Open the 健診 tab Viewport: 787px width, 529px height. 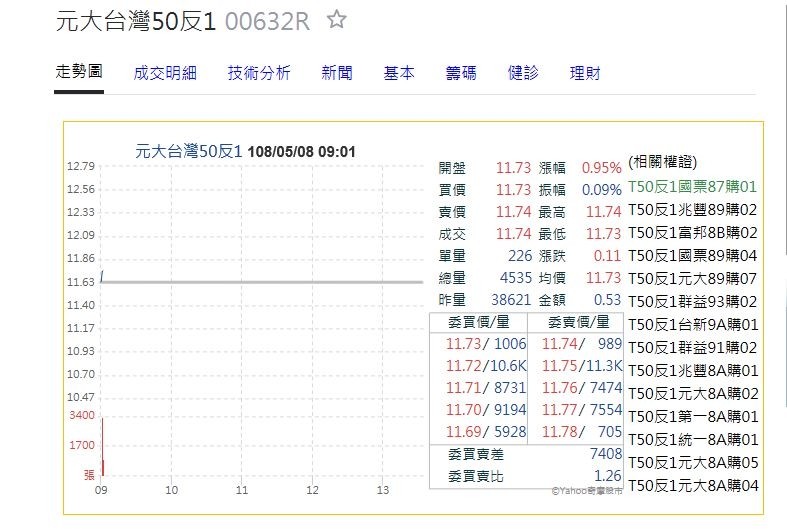click(523, 73)
